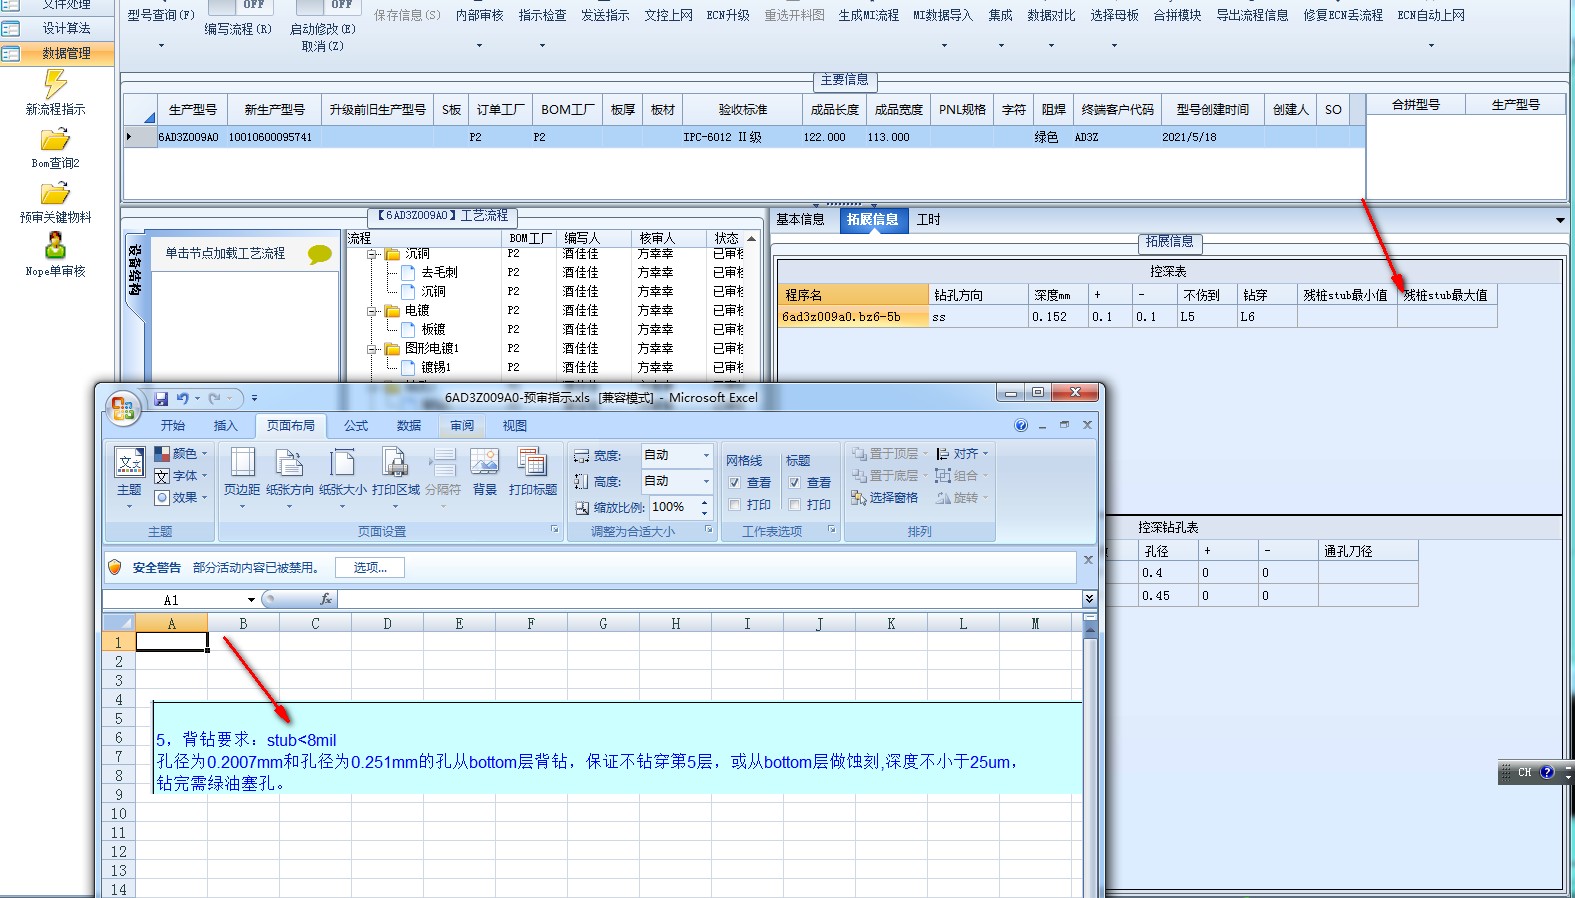Click the security warning shield icon
Image resolution: width=1575 pixels, height=898 pixels.
115,567
